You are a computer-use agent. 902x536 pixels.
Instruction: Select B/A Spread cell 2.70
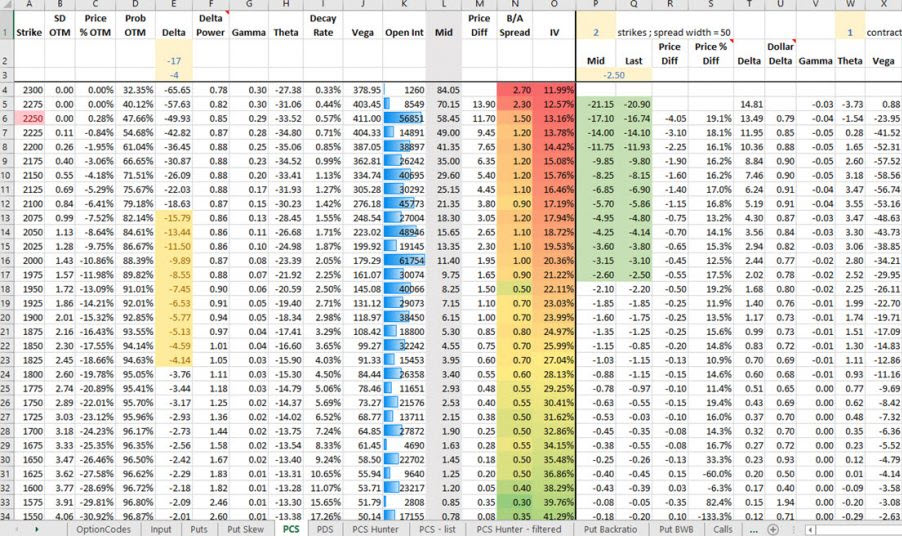pyautogui.click(x=515, y=90)
